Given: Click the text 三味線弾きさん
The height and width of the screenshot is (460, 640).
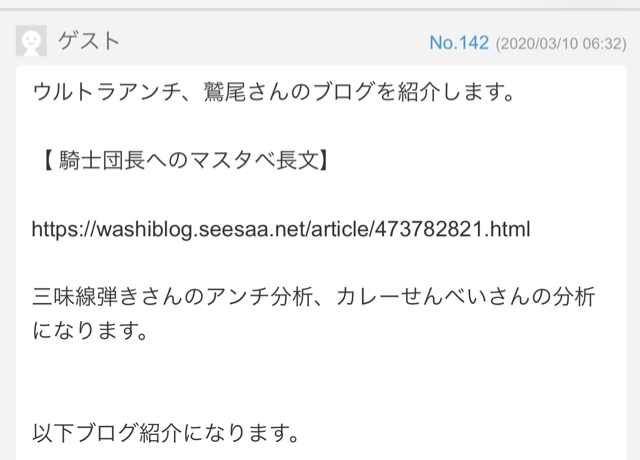Looking at the screenshot, I should (107, 297).
